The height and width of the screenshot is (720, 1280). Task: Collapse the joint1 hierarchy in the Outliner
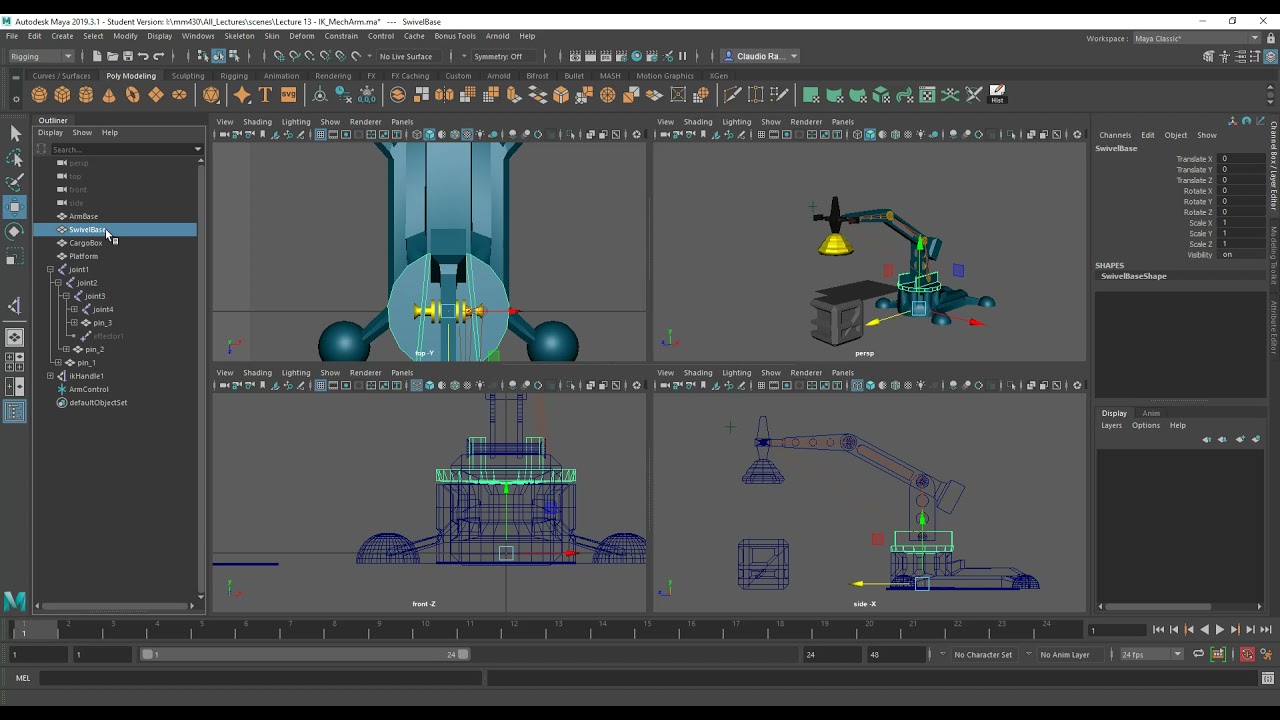[50, 270]
